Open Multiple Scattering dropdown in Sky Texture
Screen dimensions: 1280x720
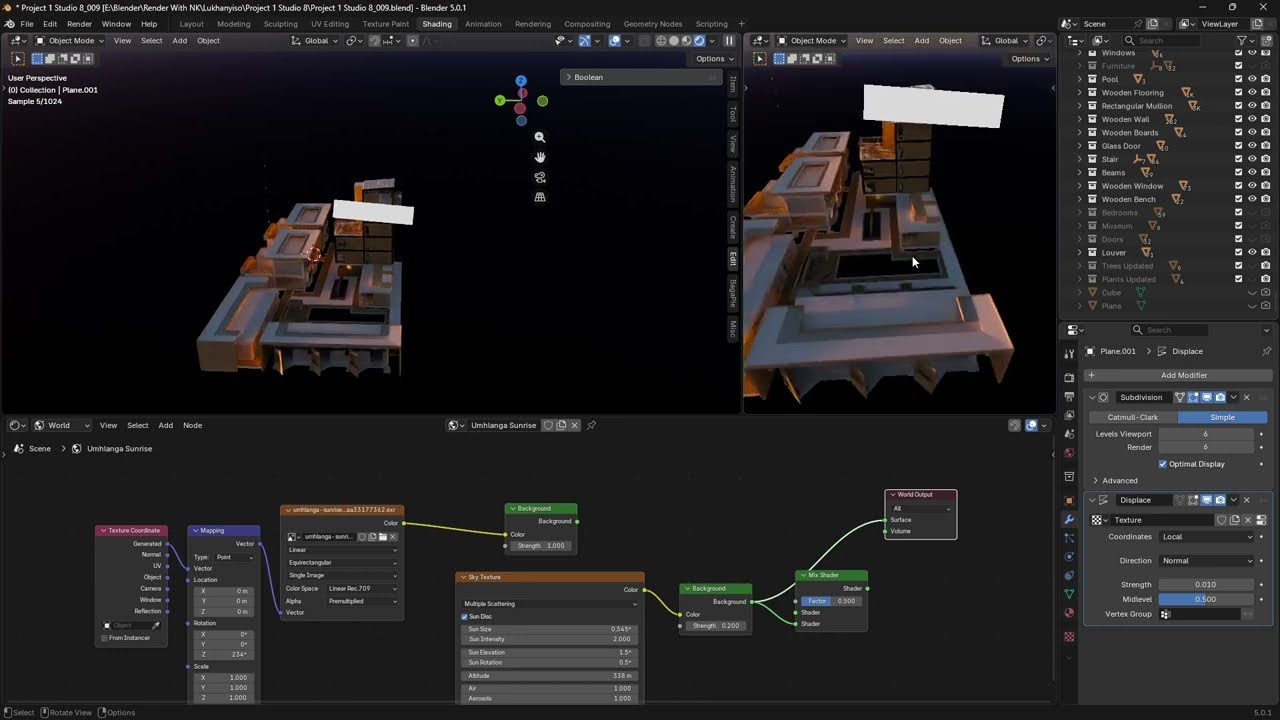549,604
